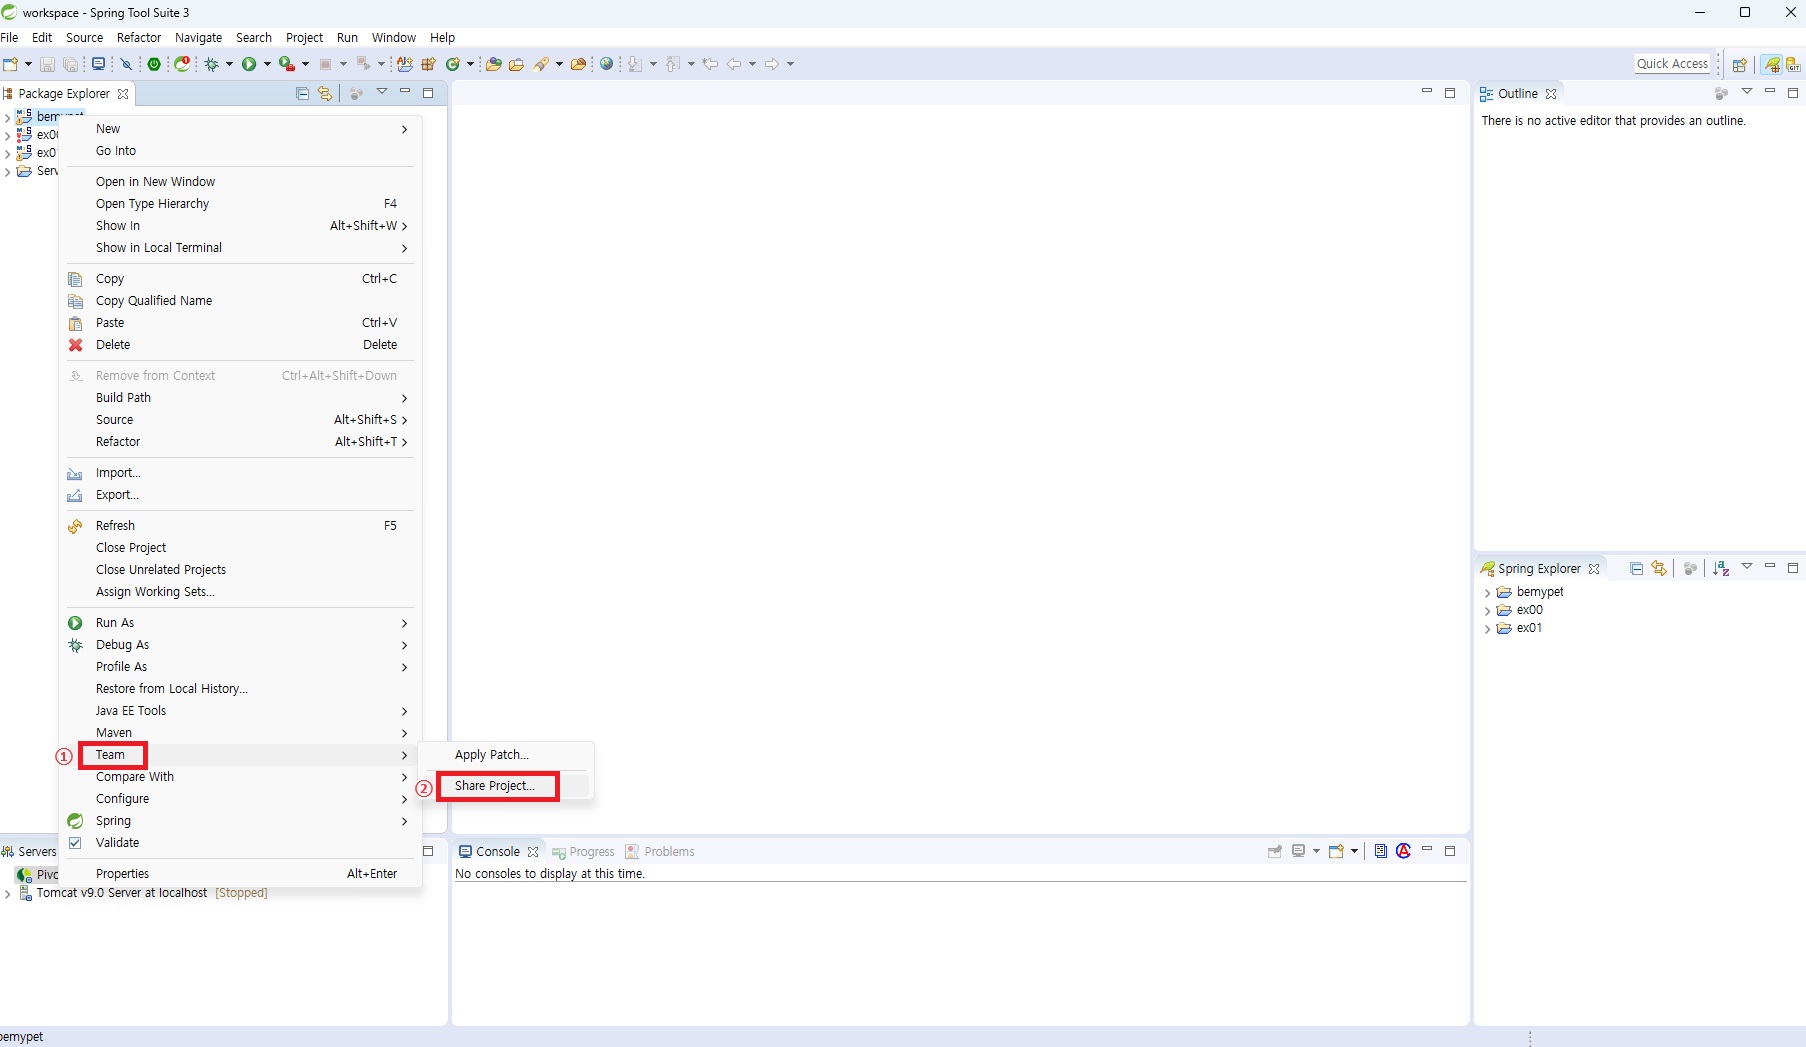1806x1047 pixels.
Task: Open the Team submenu entry
Action: pyautogui.click(x=240, y=755)
